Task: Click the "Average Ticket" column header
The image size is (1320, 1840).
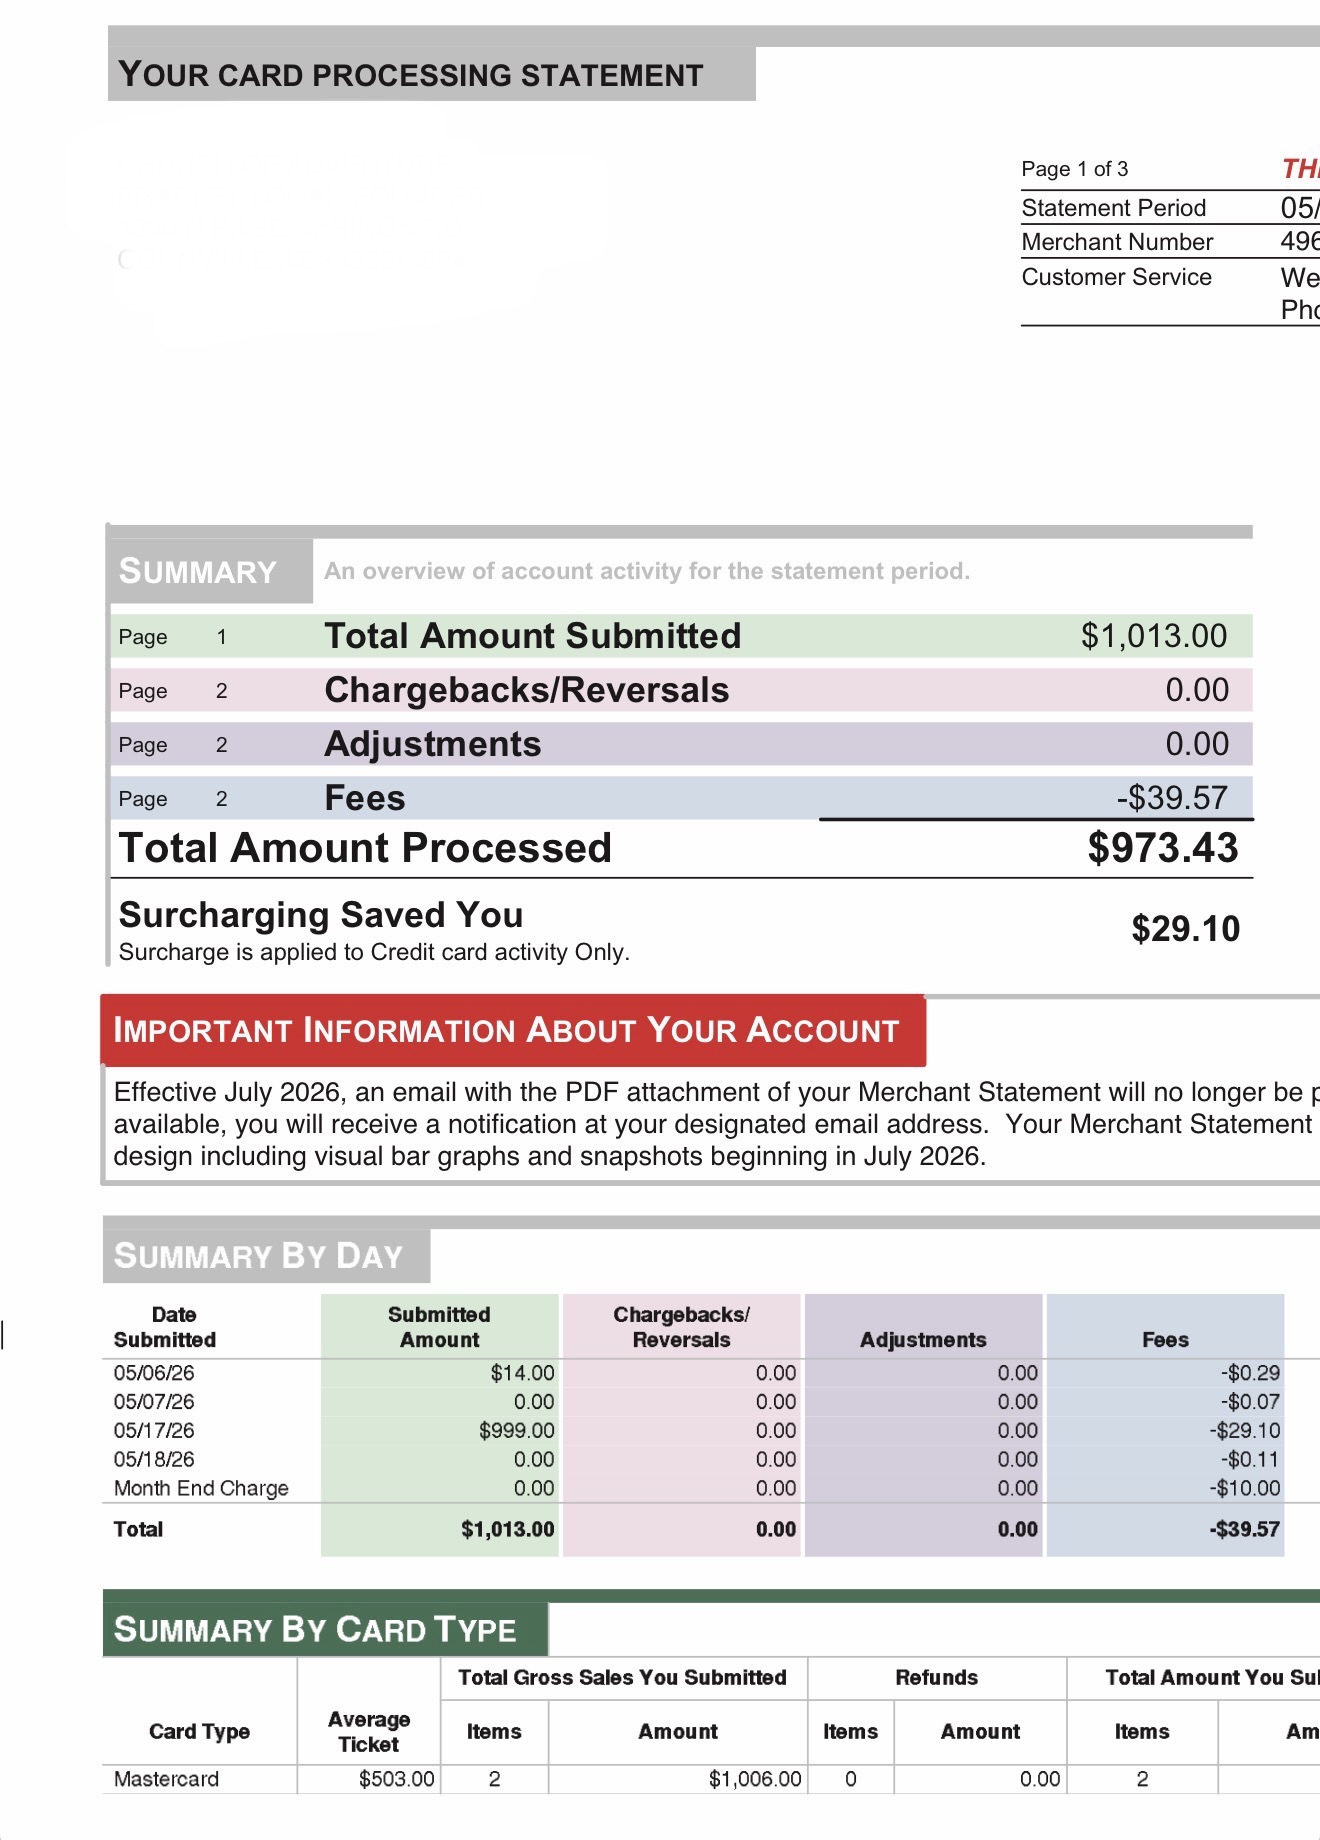Action: [x=369, y=1732]
